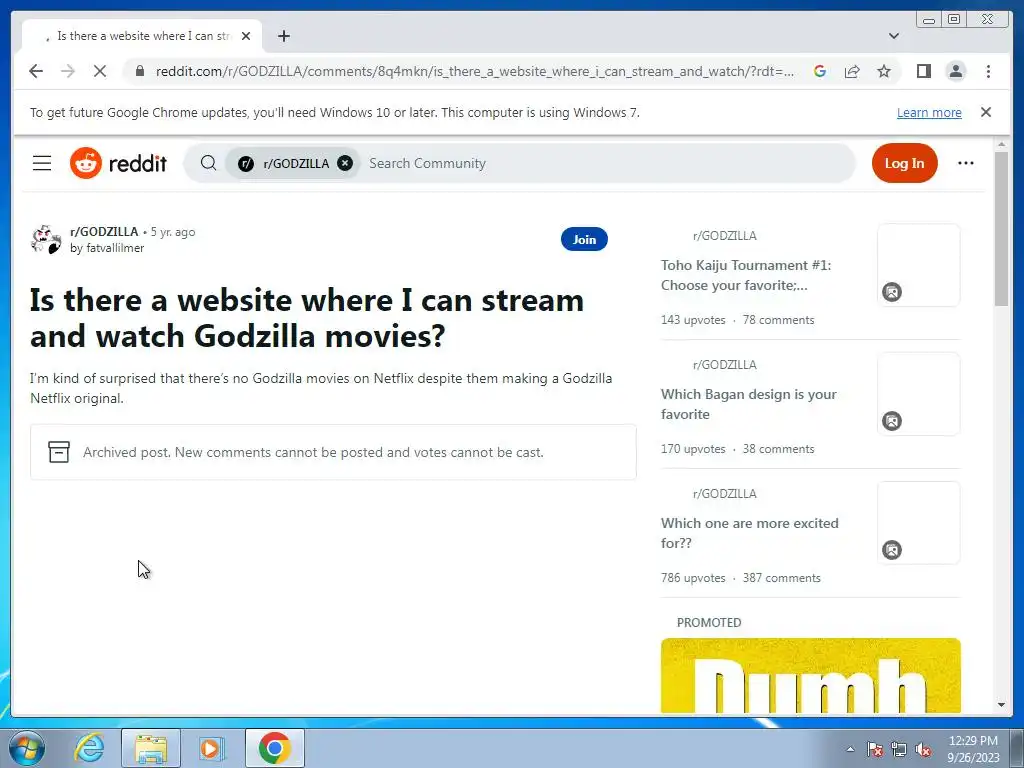Open Which Bagan design is your favorite

click(748, 404)
